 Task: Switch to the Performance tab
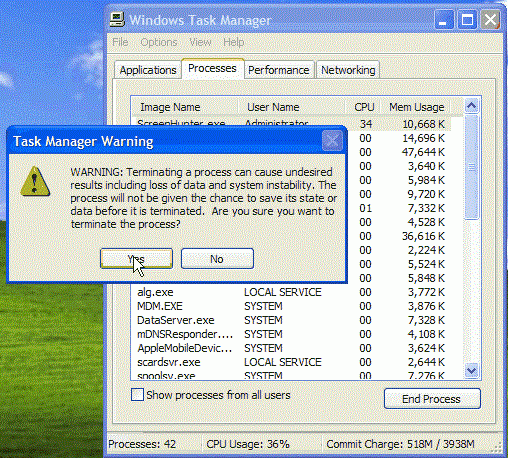(x=279, y=70)
